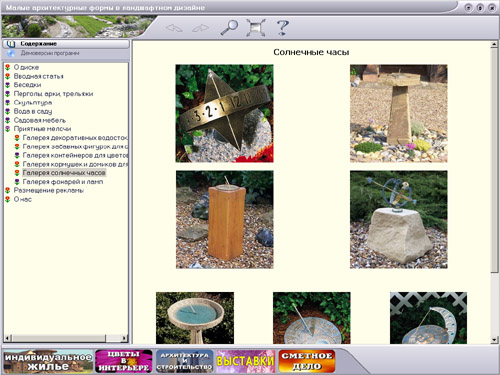
Task: Click the Цветы в интерьере banner
Action: [124, 361]
